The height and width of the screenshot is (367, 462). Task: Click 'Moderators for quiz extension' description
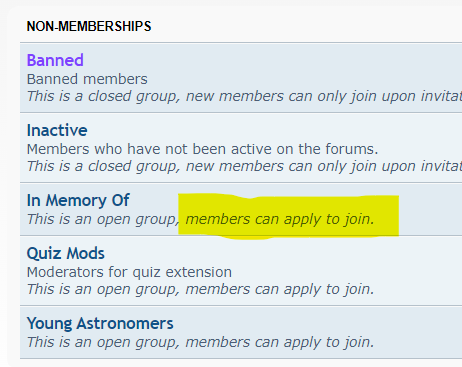[129, 272]
